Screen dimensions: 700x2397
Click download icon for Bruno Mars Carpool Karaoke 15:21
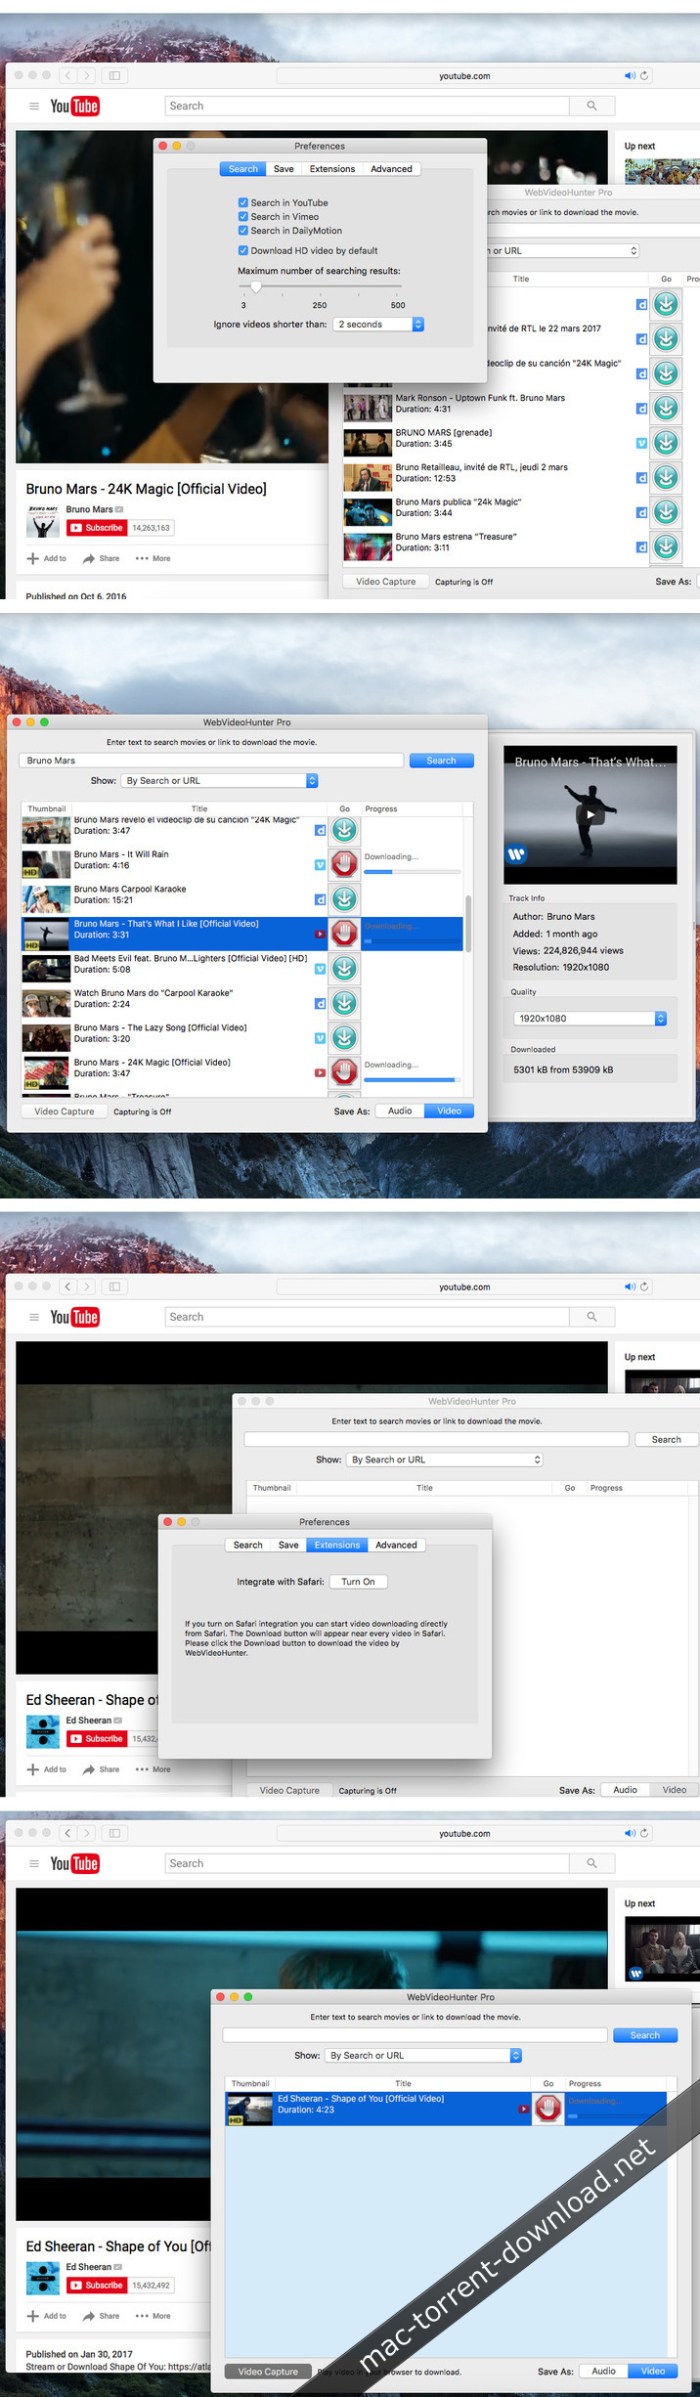[345, 898]
